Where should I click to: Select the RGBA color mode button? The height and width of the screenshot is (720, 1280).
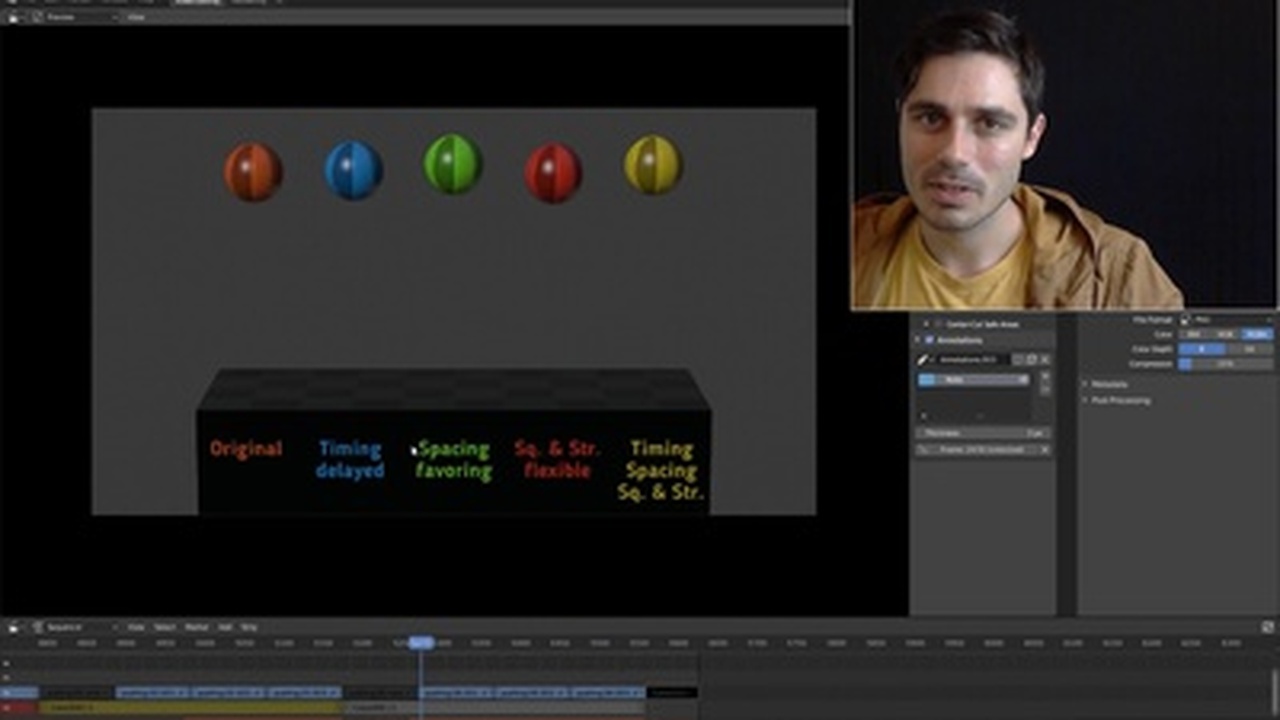tap(1255, 334)
